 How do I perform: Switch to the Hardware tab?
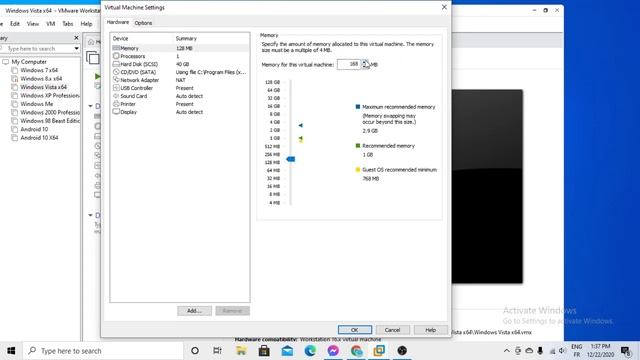coord(118,22)
